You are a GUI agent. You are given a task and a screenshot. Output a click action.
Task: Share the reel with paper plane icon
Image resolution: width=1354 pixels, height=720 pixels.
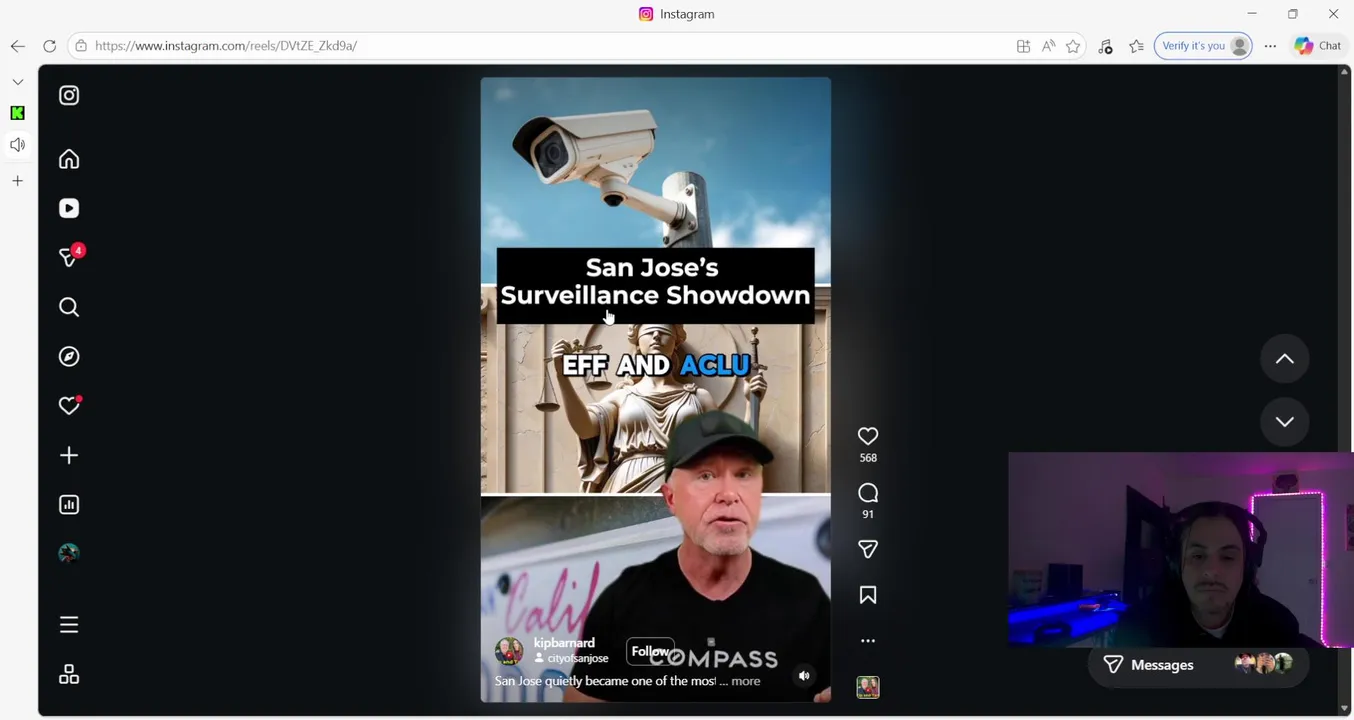coord(868,549)
